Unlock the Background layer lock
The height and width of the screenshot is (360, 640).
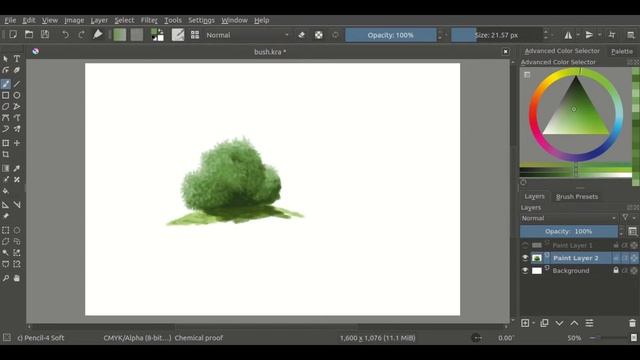(616, 270)
